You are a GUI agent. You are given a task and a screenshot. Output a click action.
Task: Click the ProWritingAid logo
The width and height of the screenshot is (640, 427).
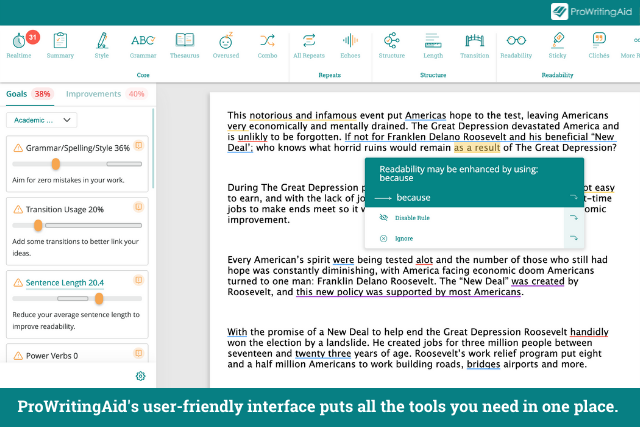pyautogui.click(x=591, y=11)
